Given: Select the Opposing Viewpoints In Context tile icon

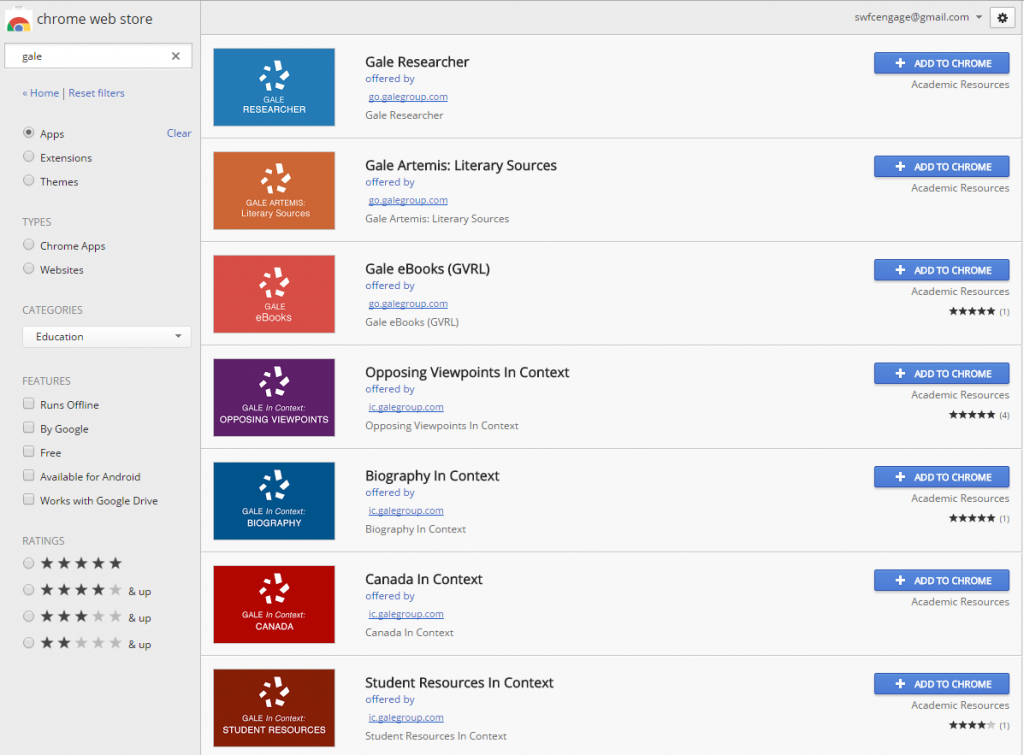Looking at the screenshot, I should coord(273,397).
